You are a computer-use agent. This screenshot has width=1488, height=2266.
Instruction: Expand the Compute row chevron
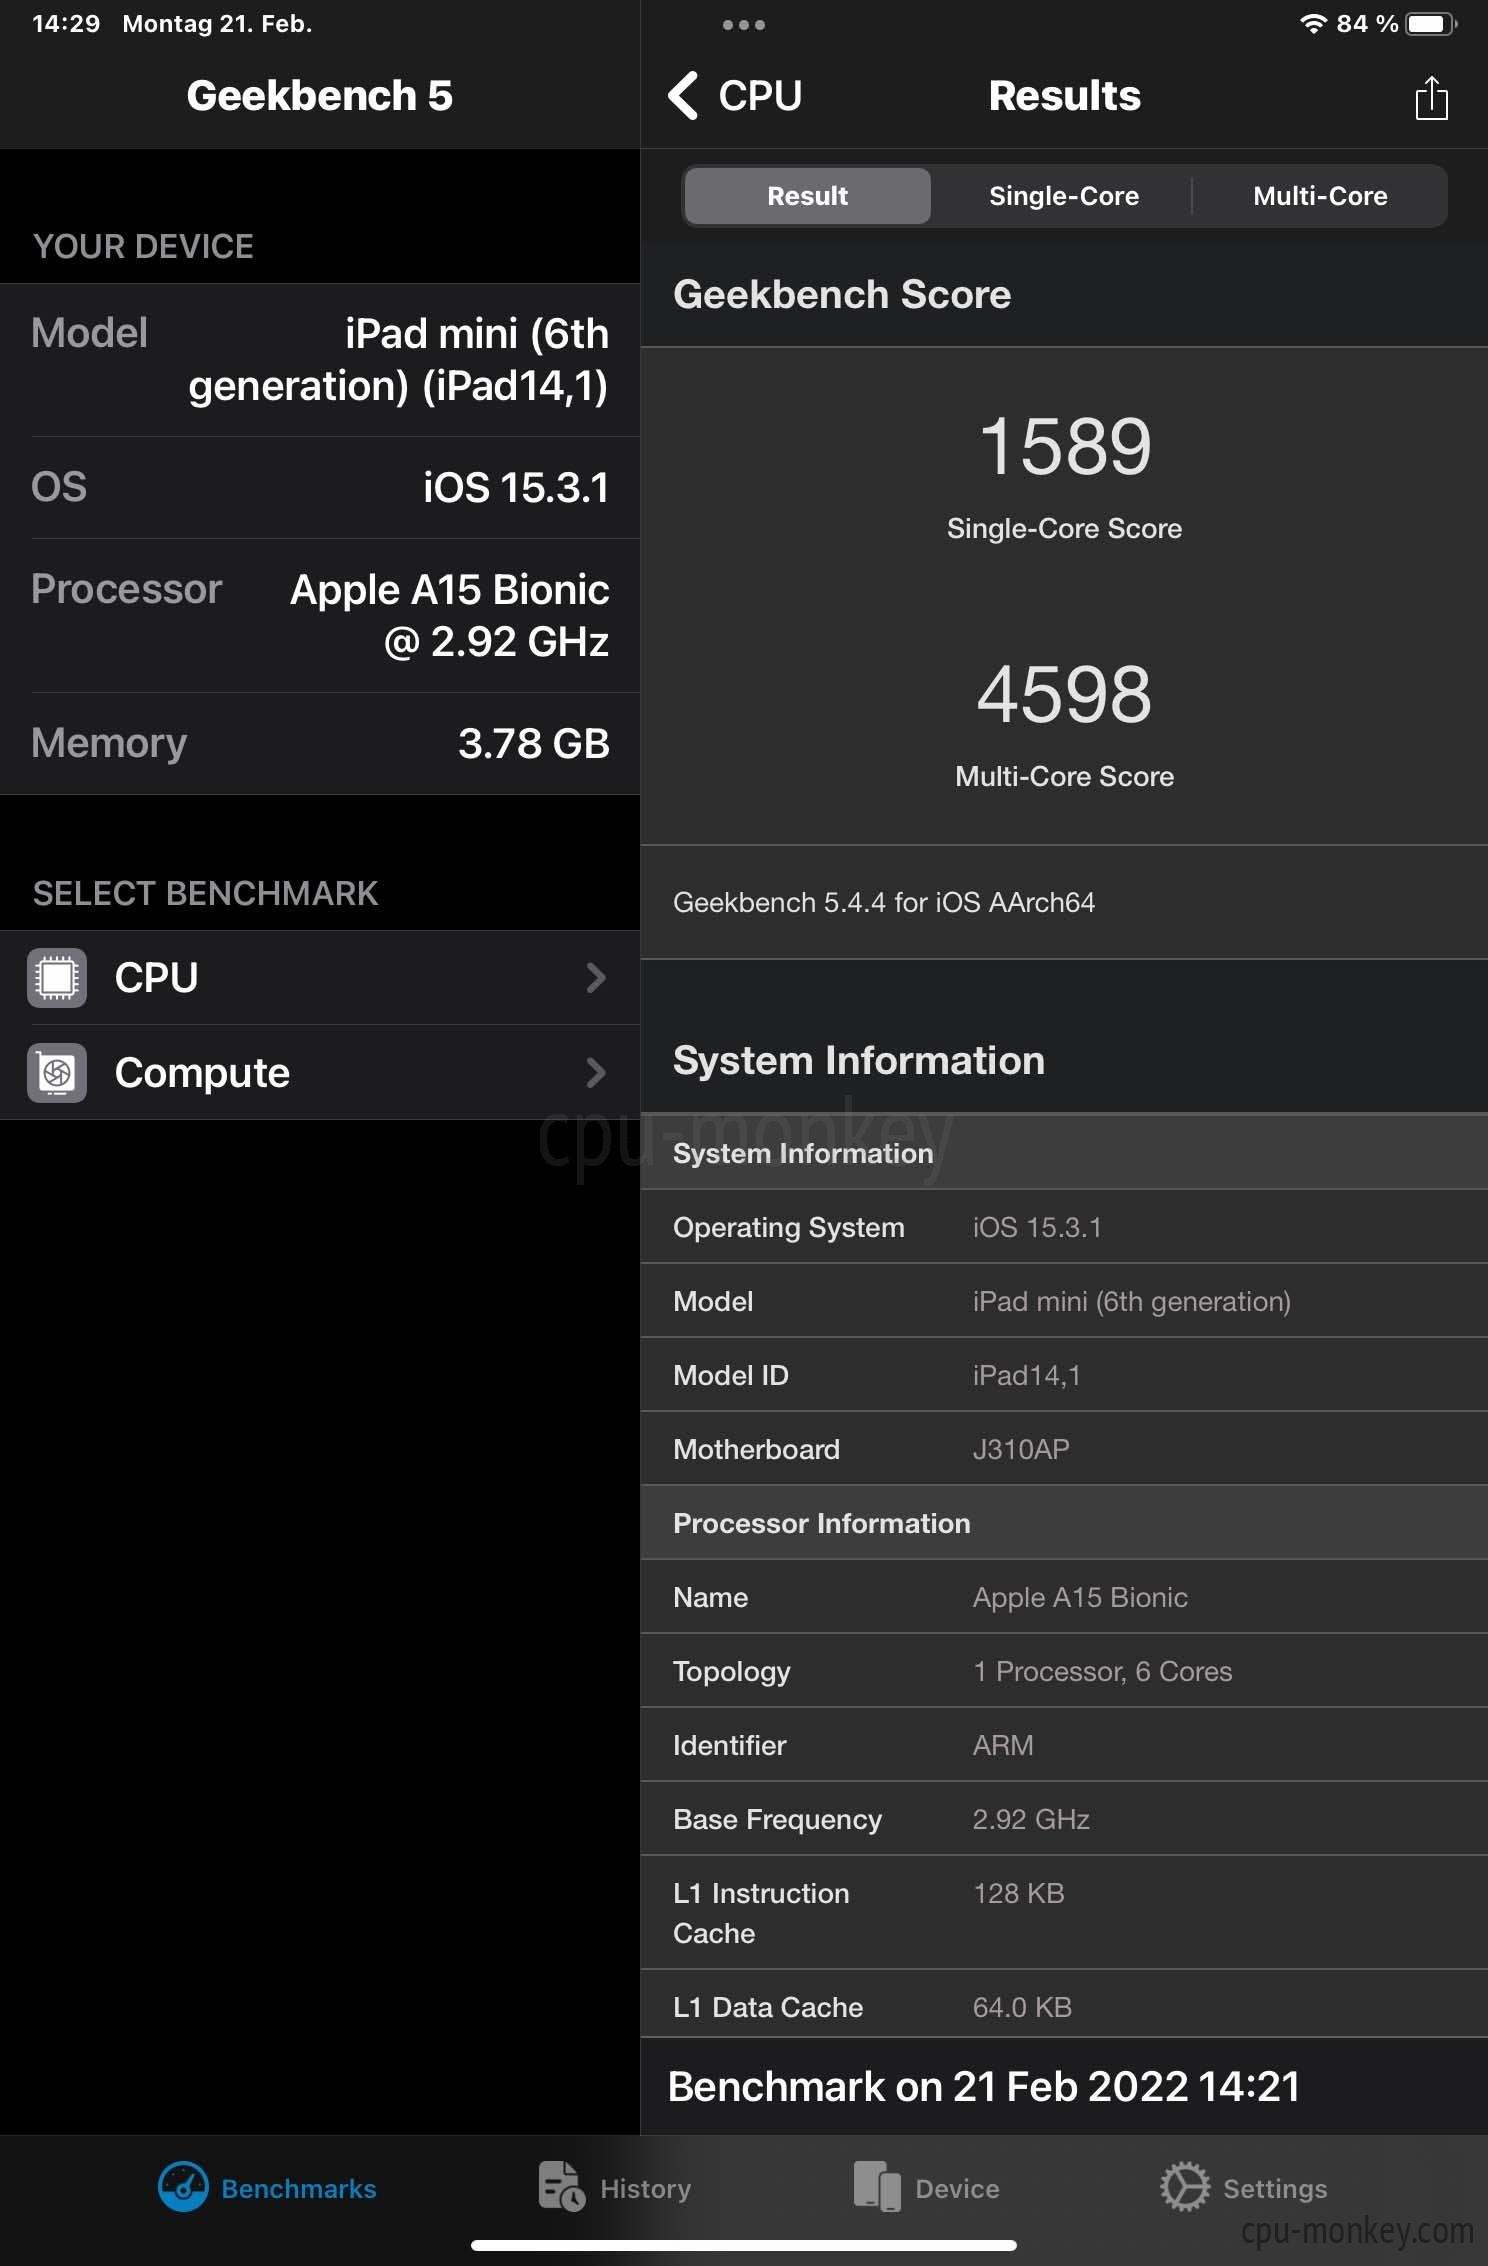596,1073
